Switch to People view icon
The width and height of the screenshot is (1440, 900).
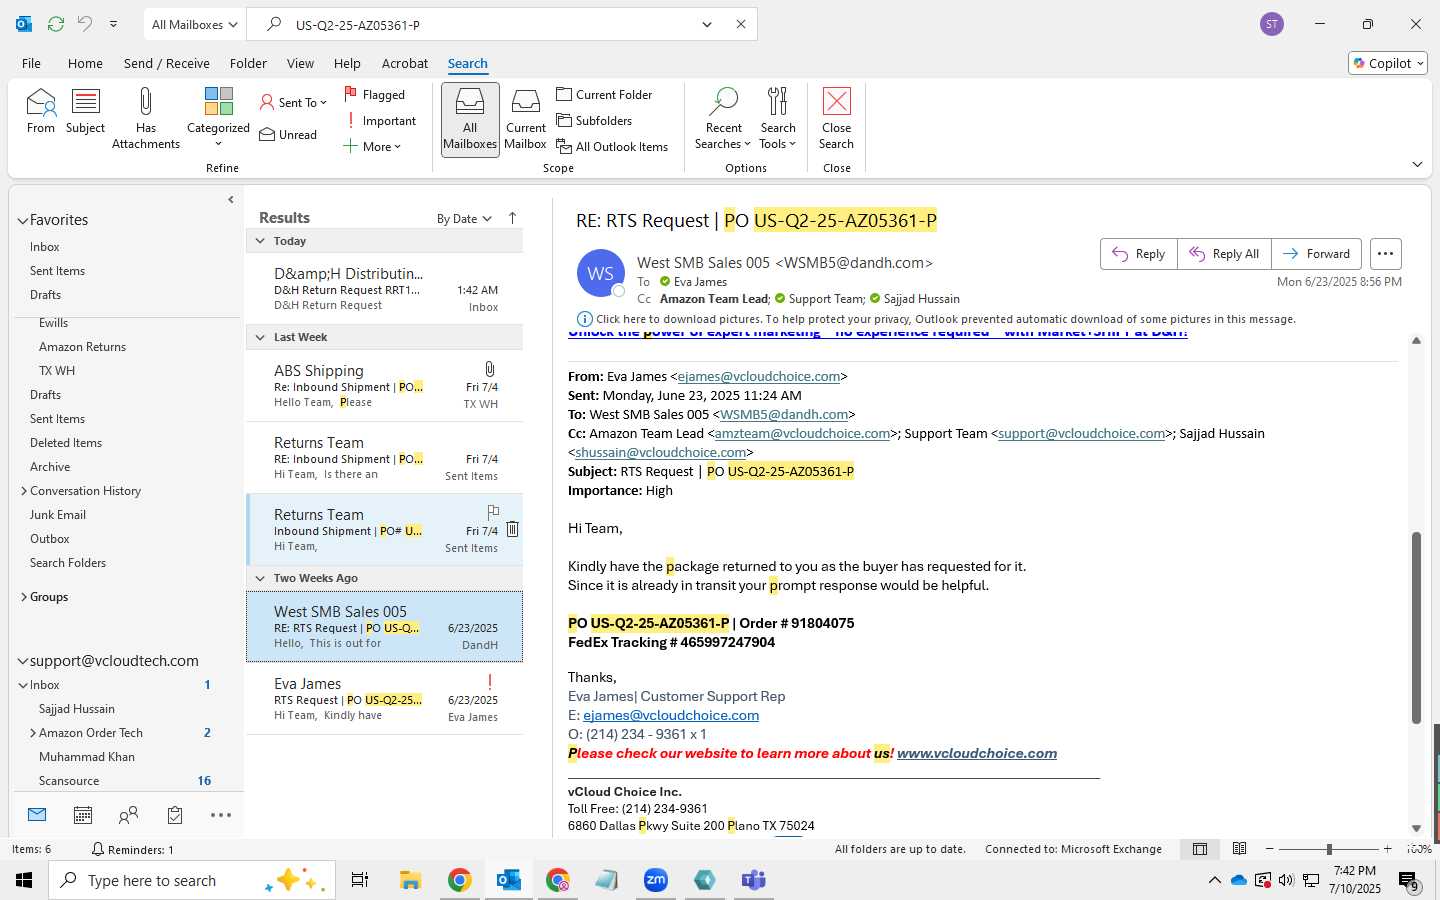(128, 815)
